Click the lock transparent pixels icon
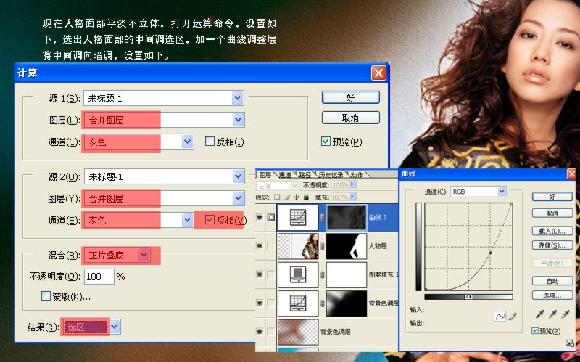Viewport: 580px width, 362px height. [277, 197]
